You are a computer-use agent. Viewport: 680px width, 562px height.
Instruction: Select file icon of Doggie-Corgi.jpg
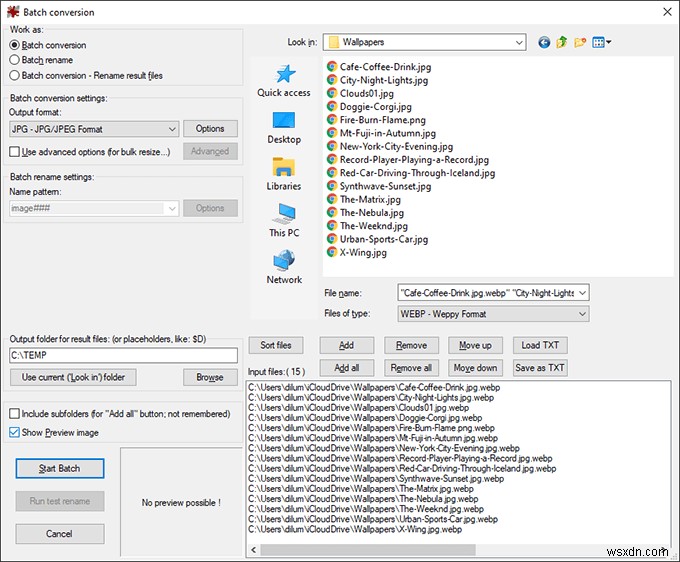tap(332, 107)
